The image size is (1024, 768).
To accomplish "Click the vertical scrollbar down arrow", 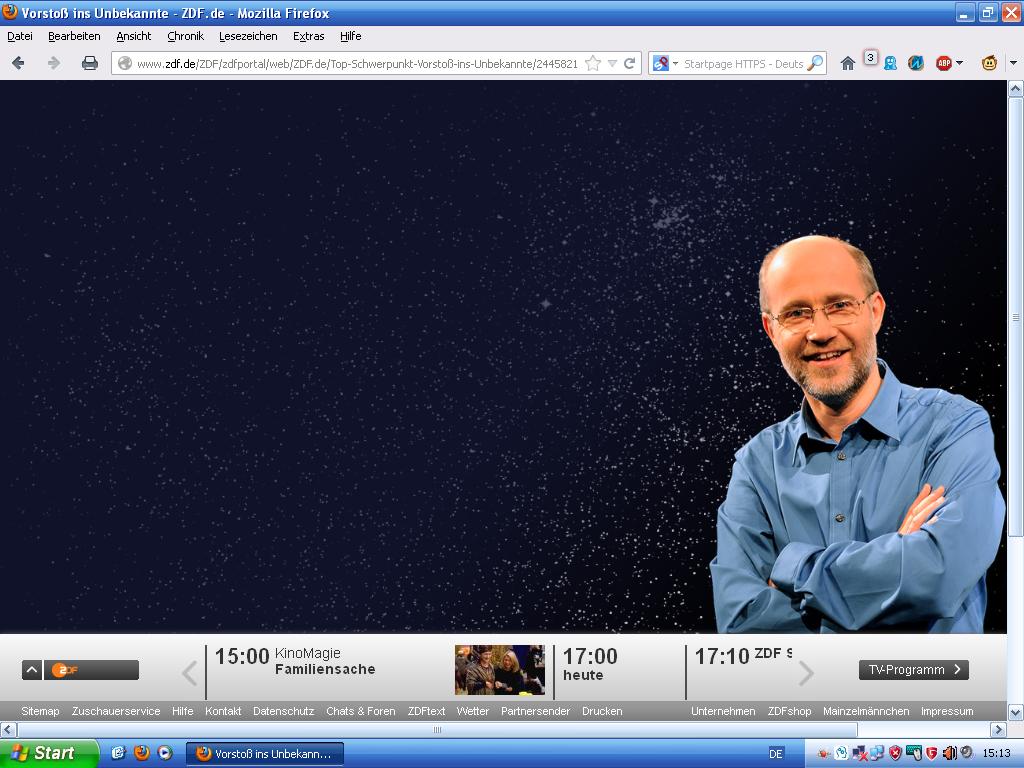I will (x=1016, y=711).
